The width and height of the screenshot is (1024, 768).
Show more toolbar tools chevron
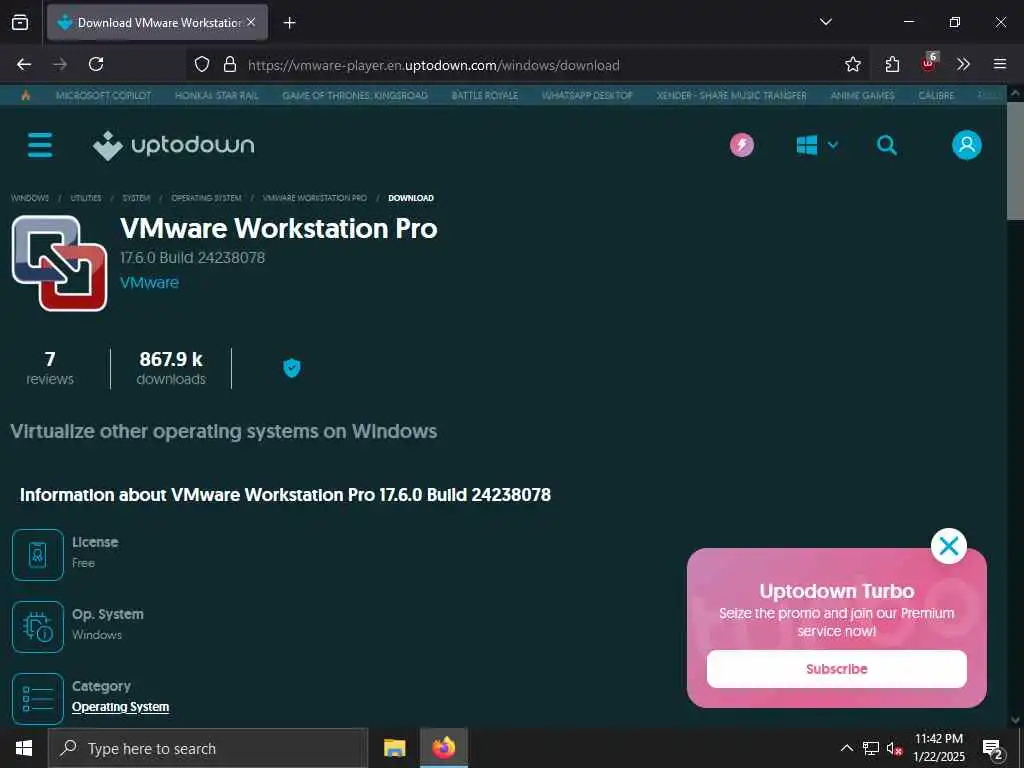pyautogui.click(x=963, y=64)
